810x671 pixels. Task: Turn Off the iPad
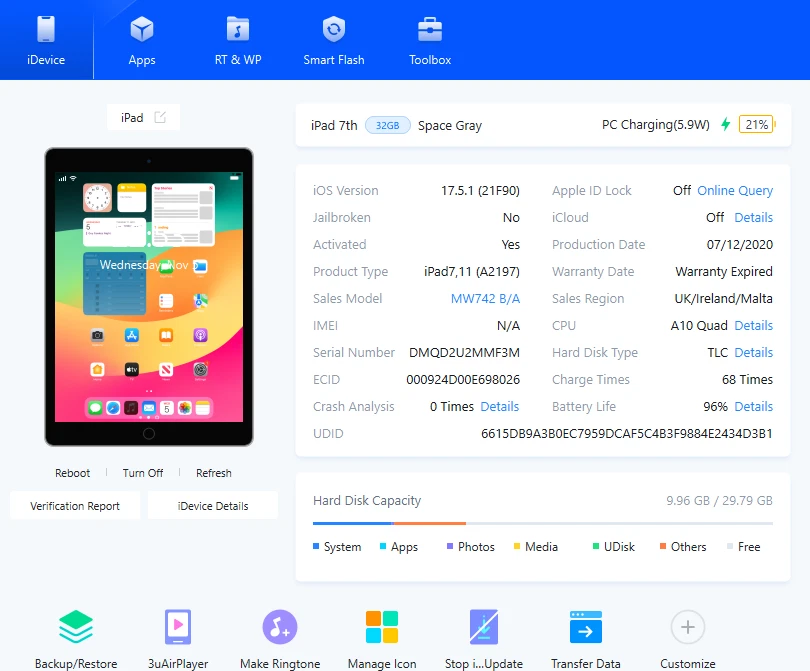143,473
